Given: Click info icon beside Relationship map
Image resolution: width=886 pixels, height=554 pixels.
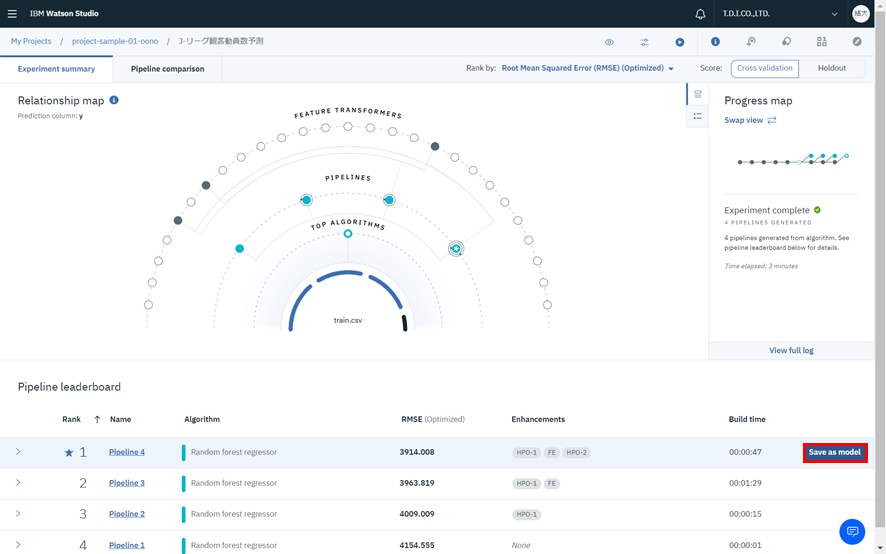Looking at the screenshot, I should tap(114, 101).
